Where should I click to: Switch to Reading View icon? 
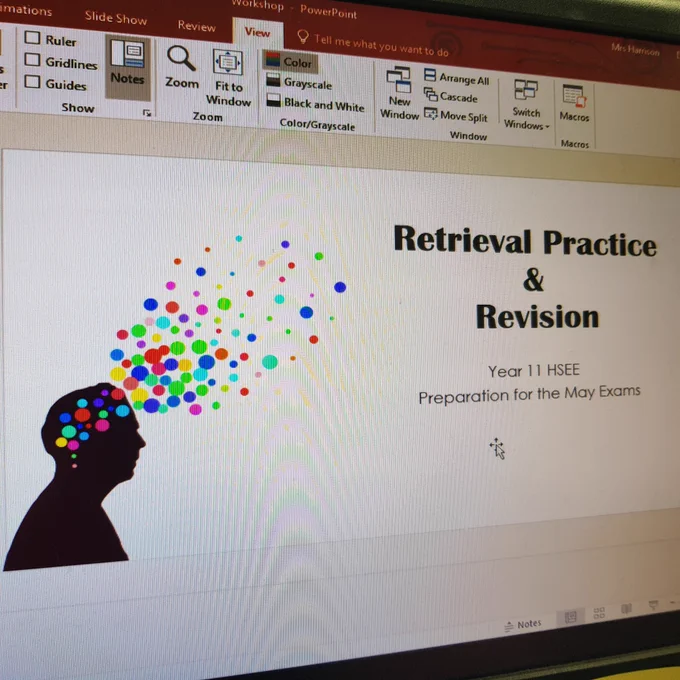coord(626,608)
